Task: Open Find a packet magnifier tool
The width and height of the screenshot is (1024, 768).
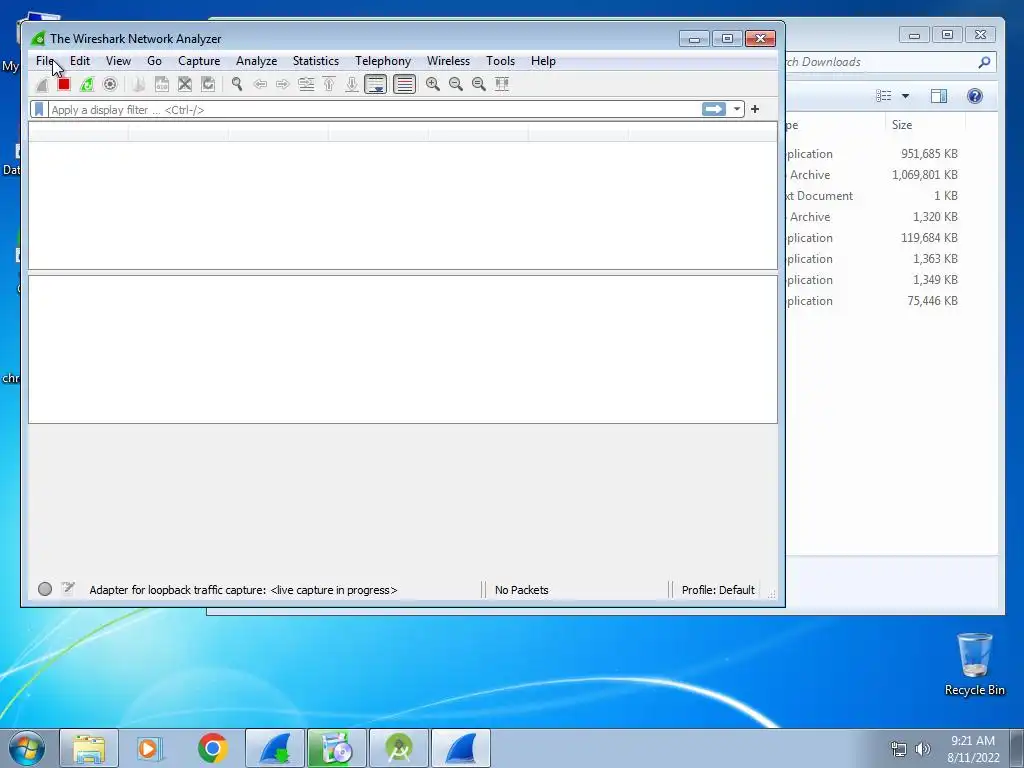Action: pos(237,84)
